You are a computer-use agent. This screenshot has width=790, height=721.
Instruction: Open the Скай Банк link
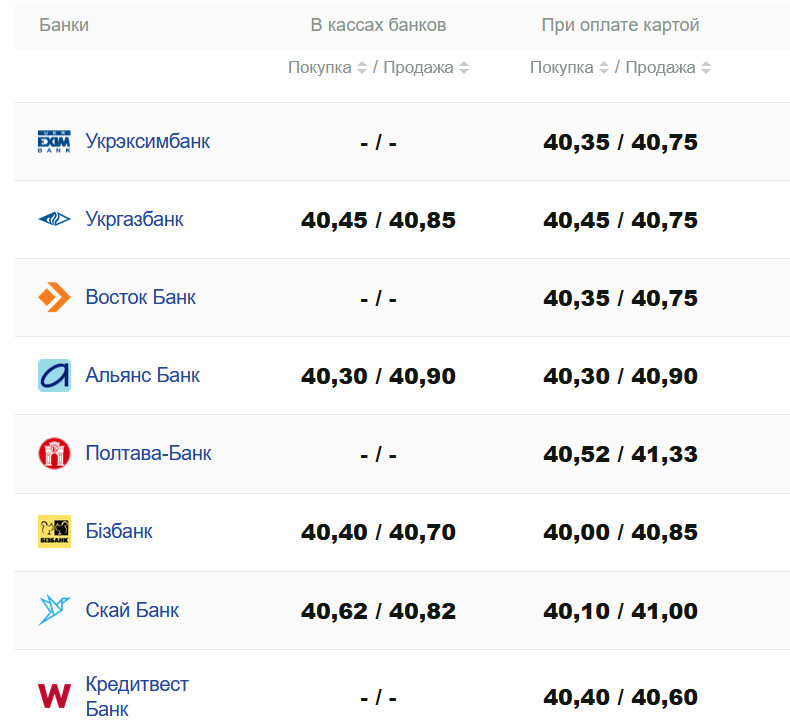tap(133, 609)
